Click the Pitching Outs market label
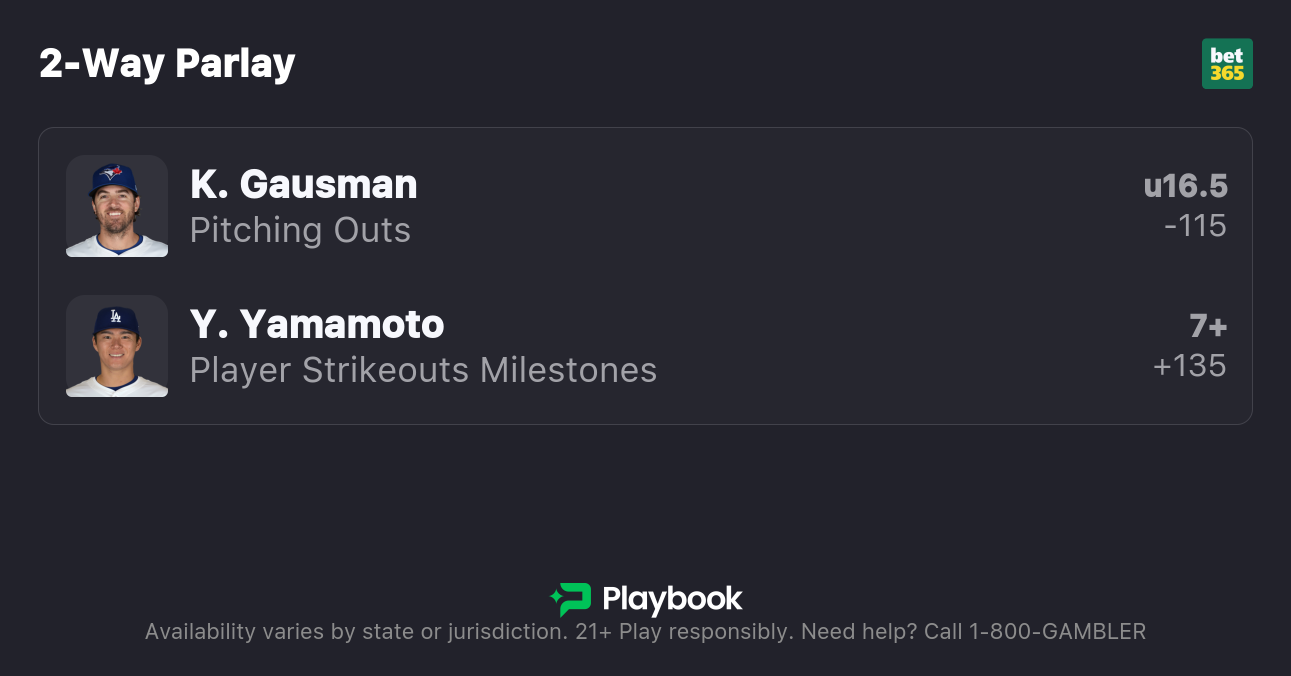 300,230
